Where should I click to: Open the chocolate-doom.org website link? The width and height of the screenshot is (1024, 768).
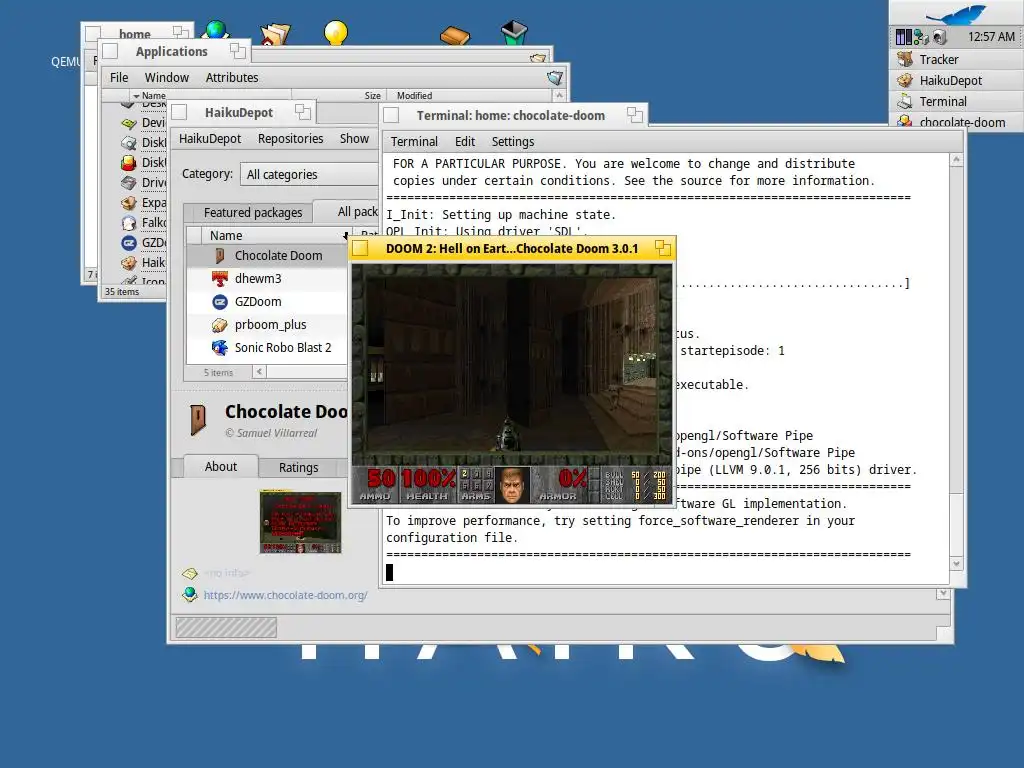click(285, 596)
